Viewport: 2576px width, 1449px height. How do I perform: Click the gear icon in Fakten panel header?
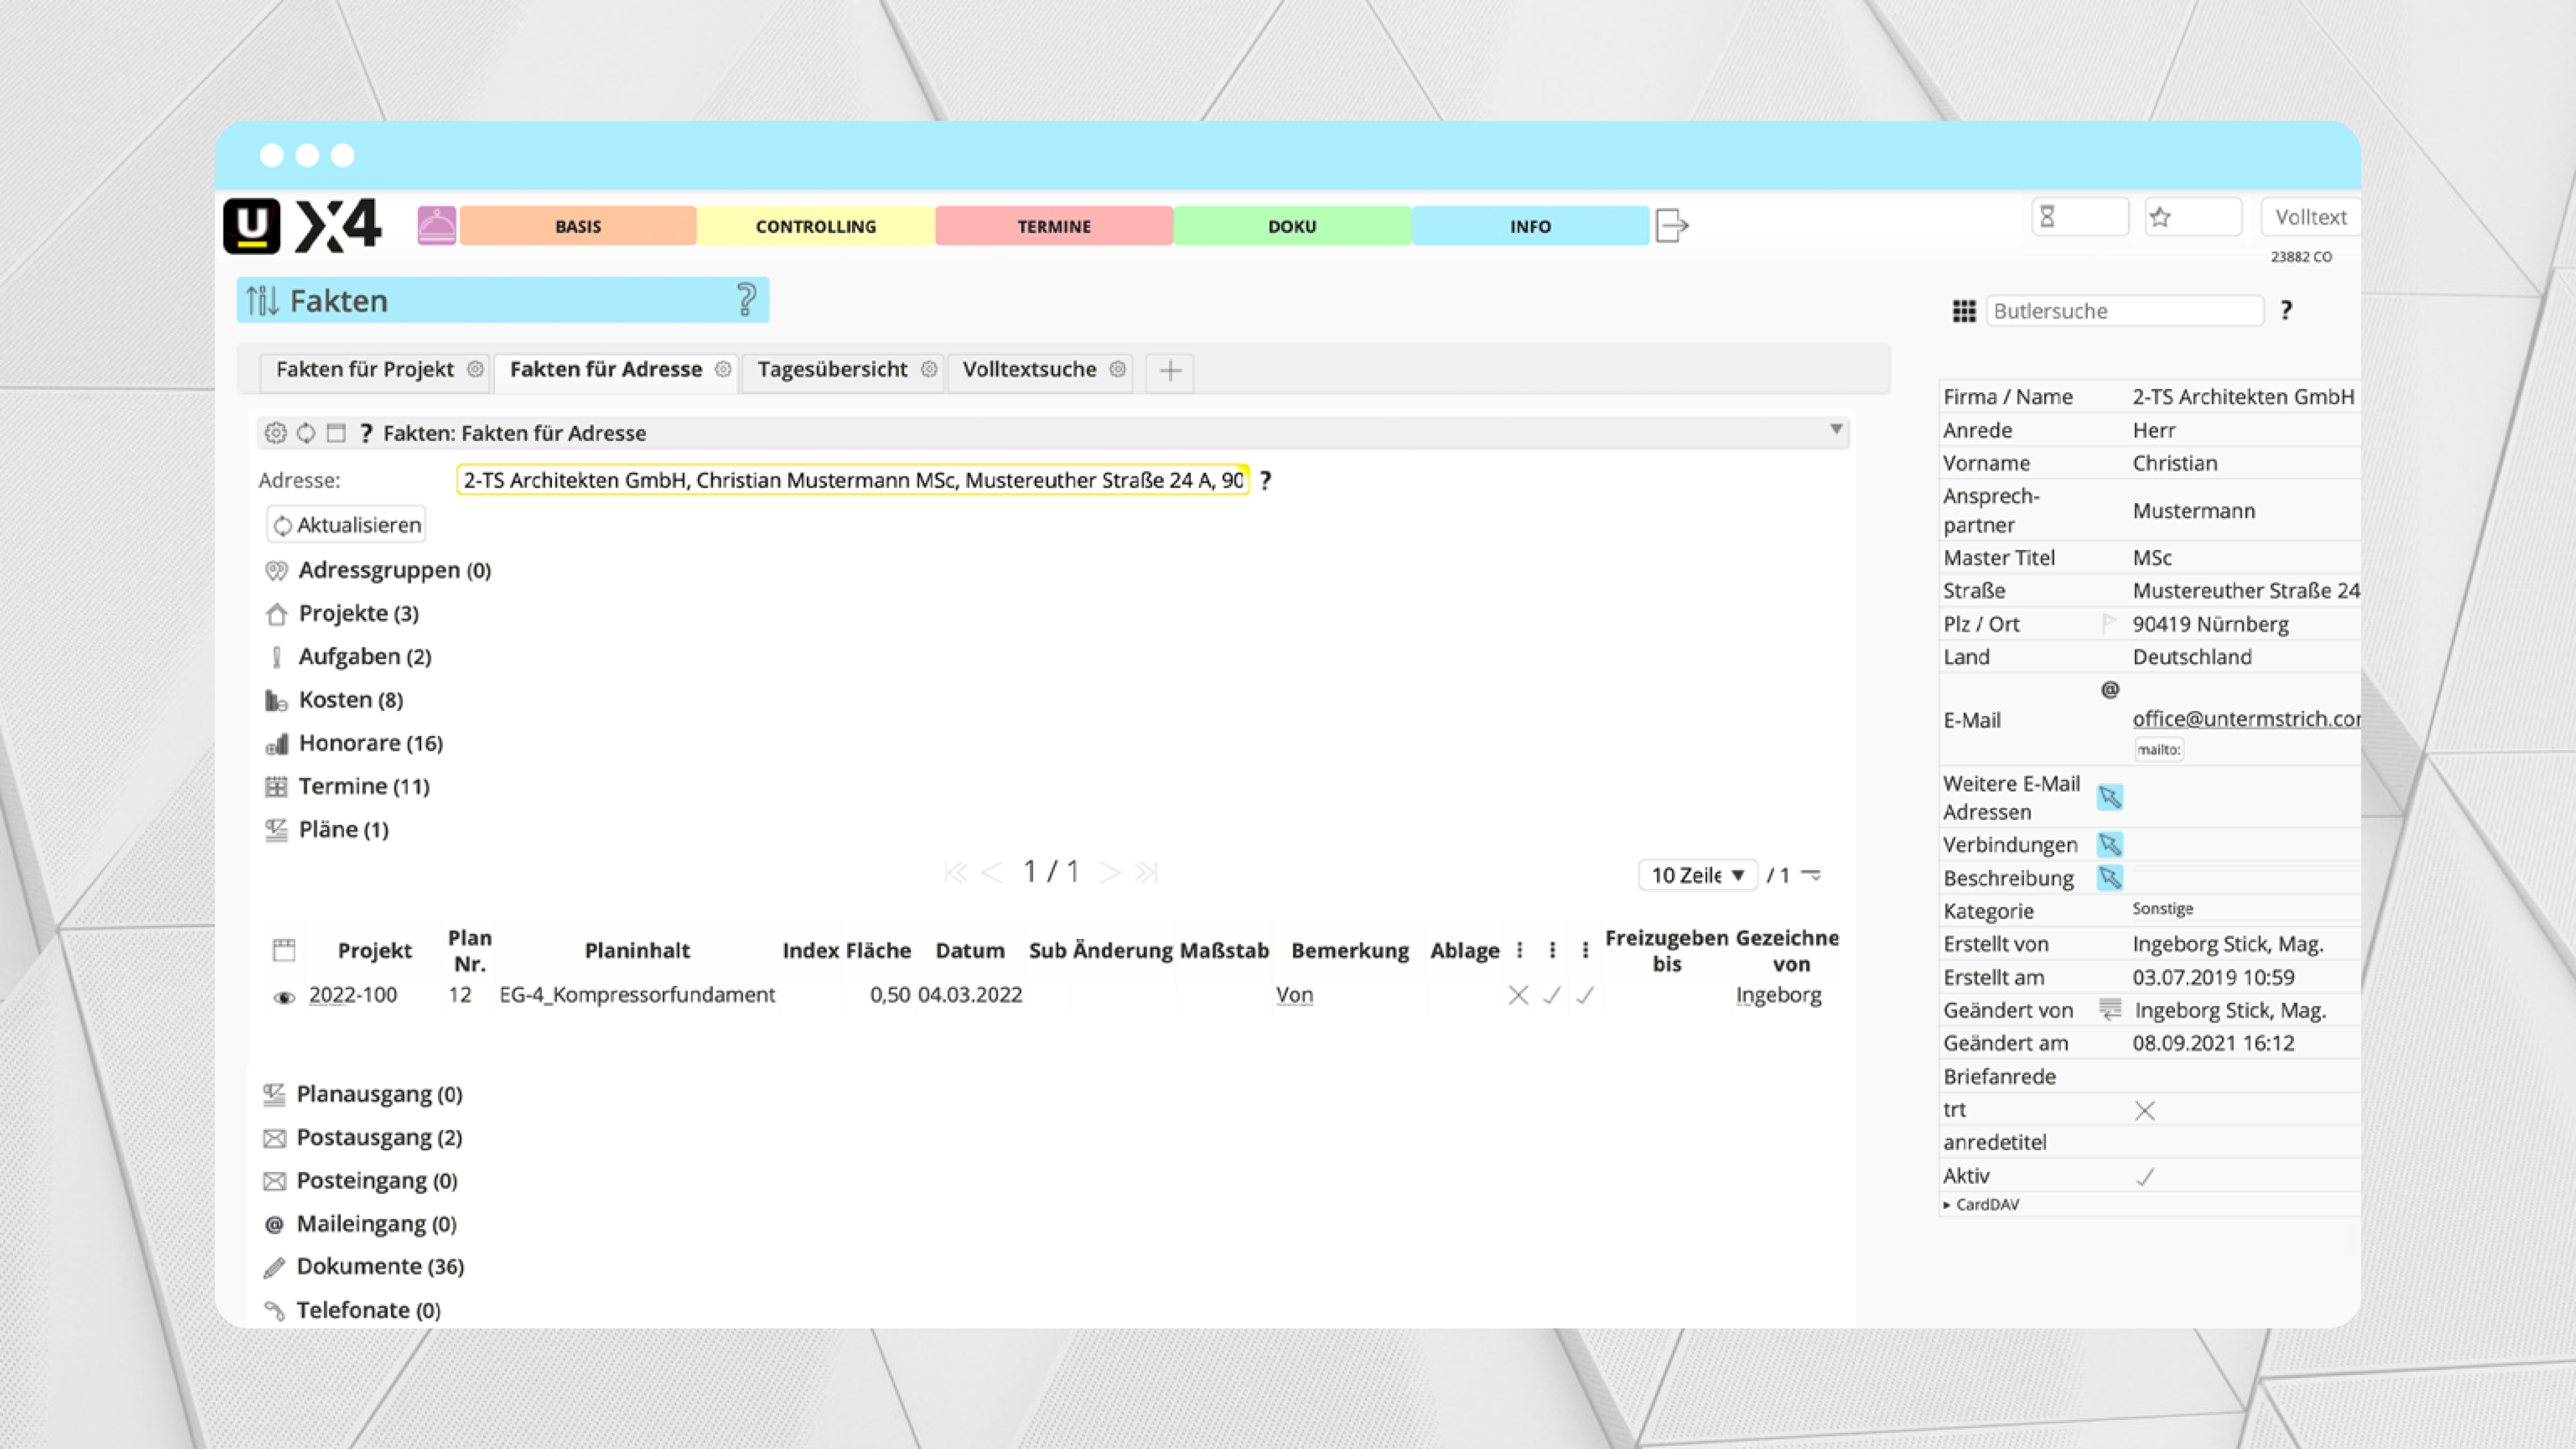(275, 433)
